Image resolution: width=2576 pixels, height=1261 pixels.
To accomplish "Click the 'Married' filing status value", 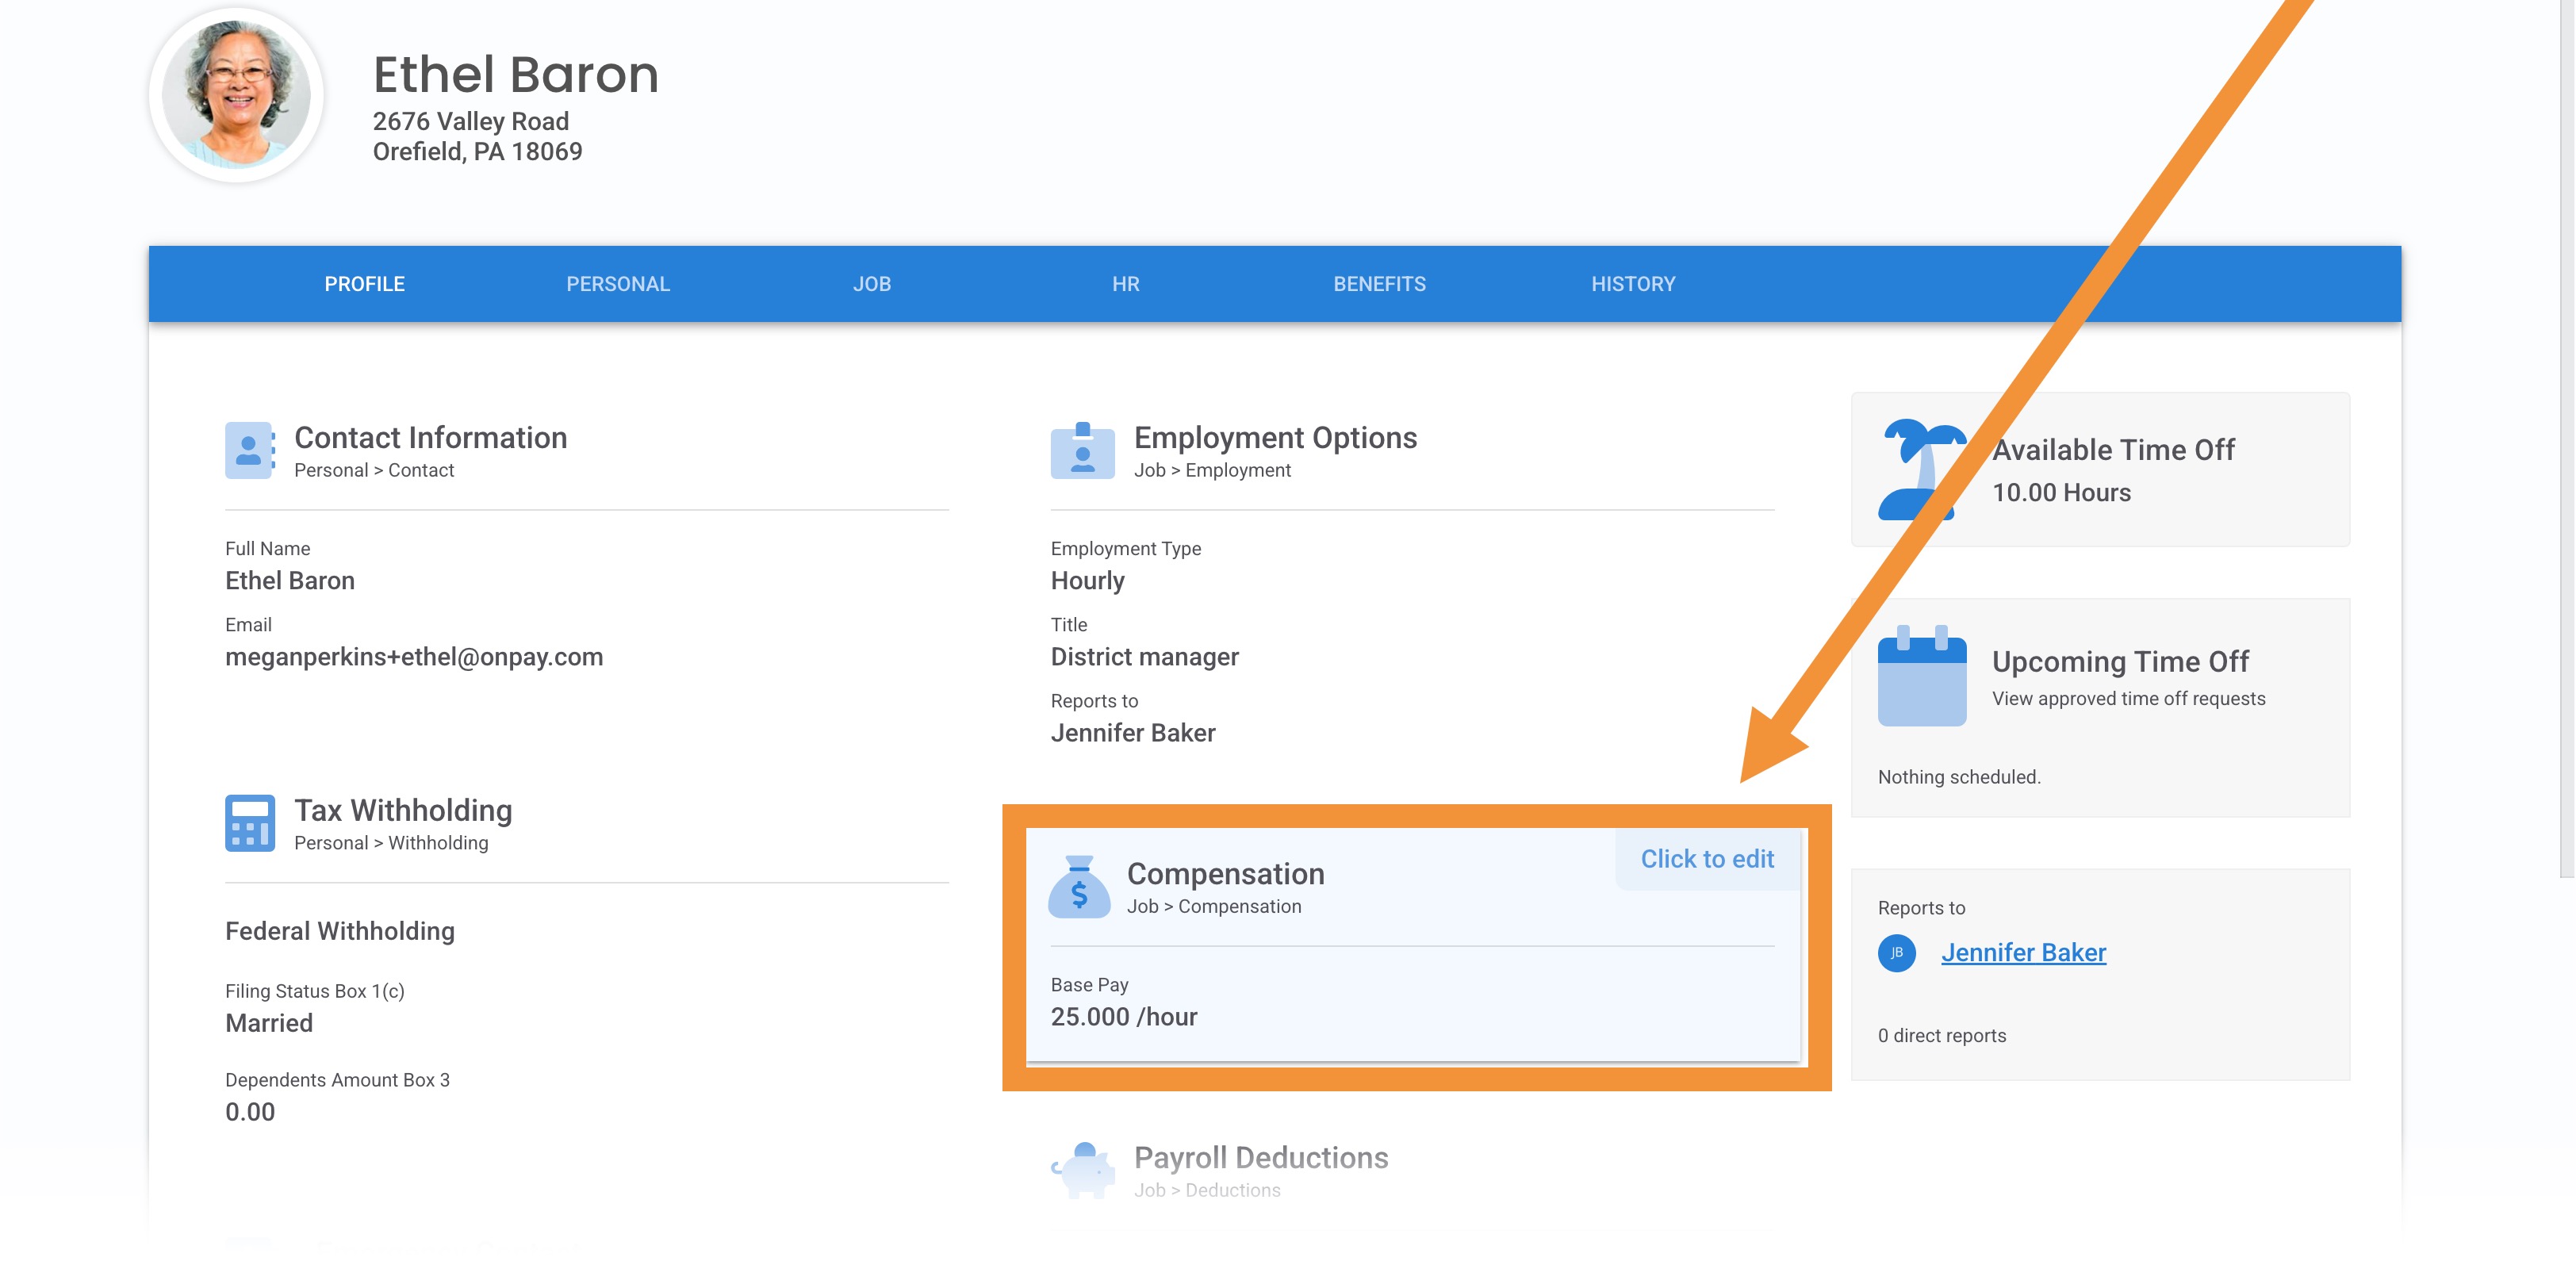I will click(269, 1023).
